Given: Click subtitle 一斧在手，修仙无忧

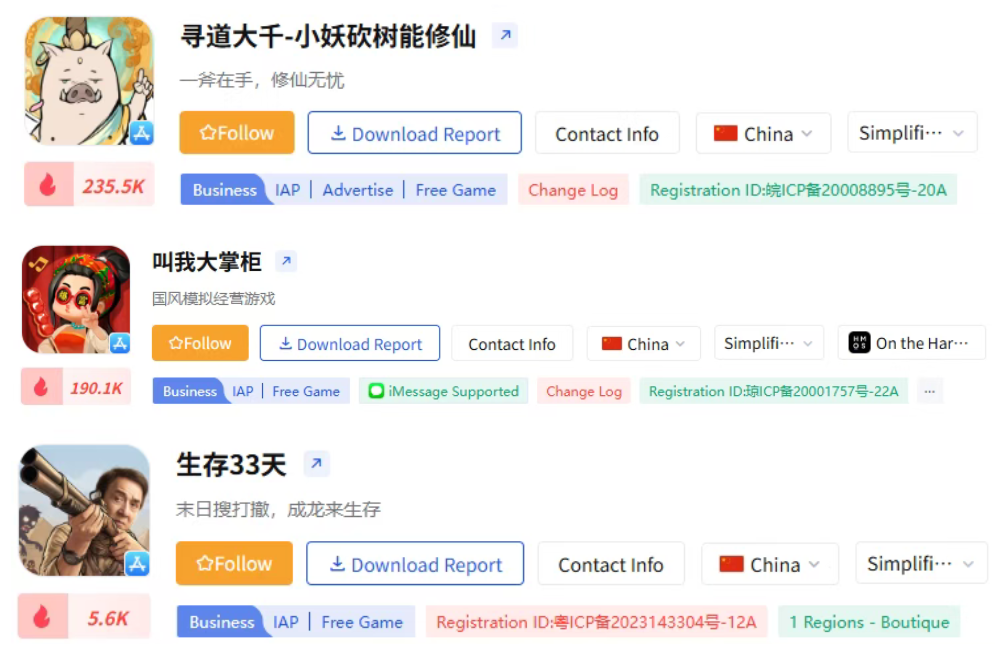Looking at the screenshot, I should tap(262, 80).
